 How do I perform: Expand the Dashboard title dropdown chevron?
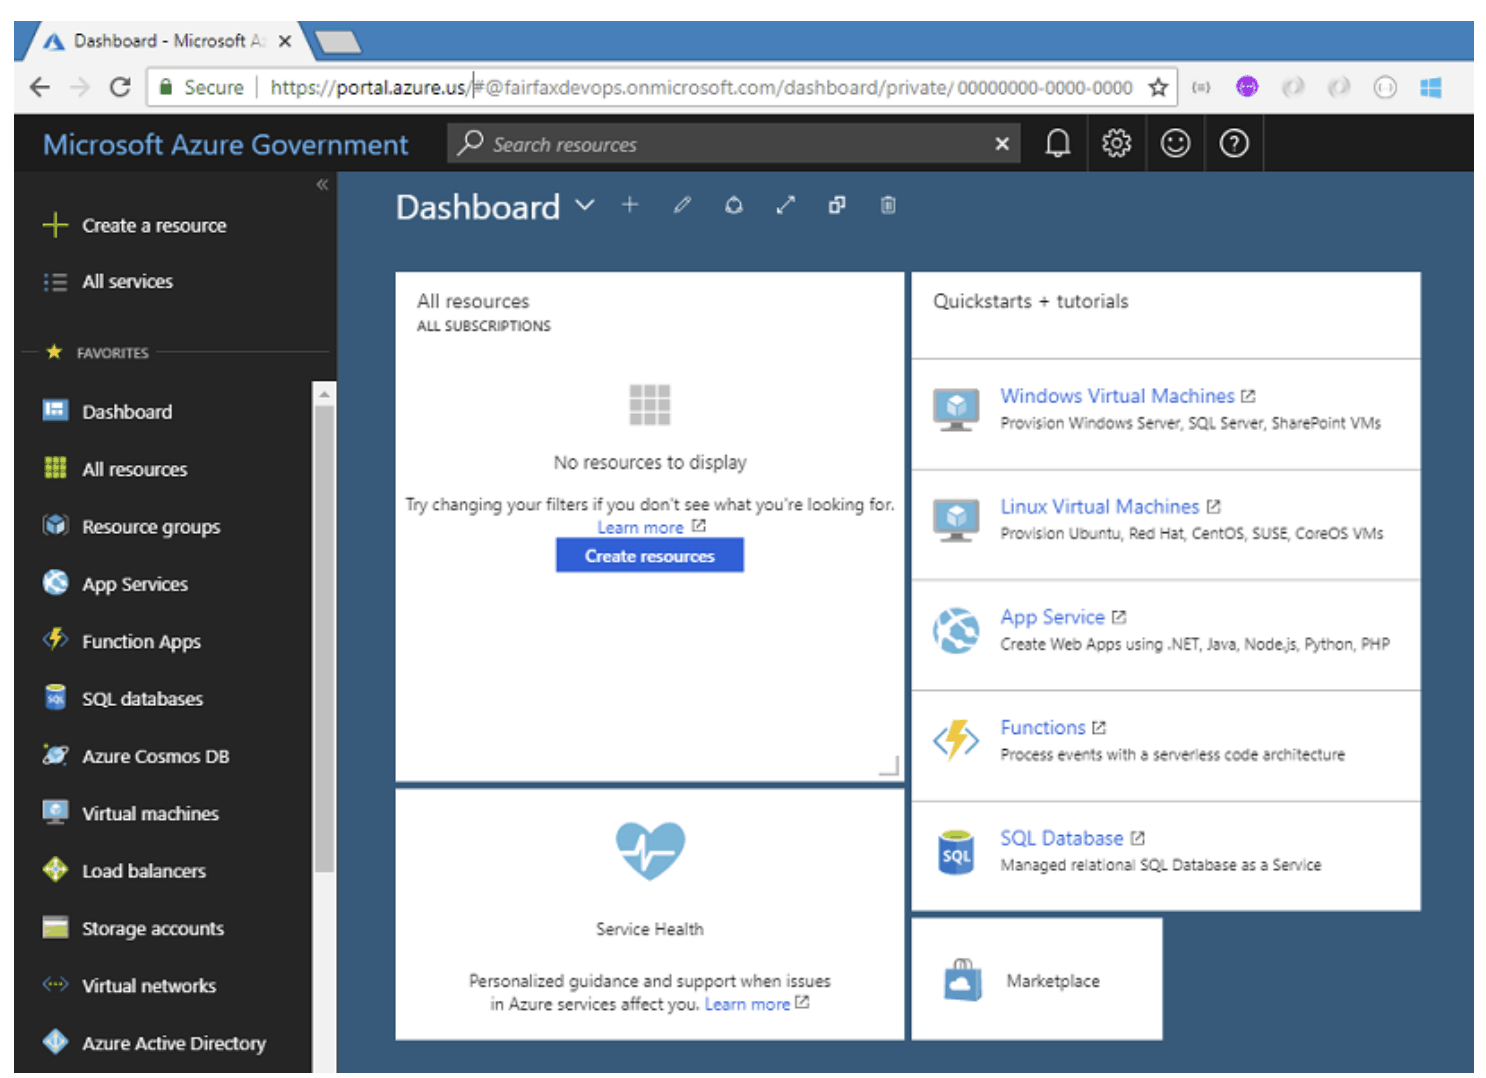coord(585,205)
